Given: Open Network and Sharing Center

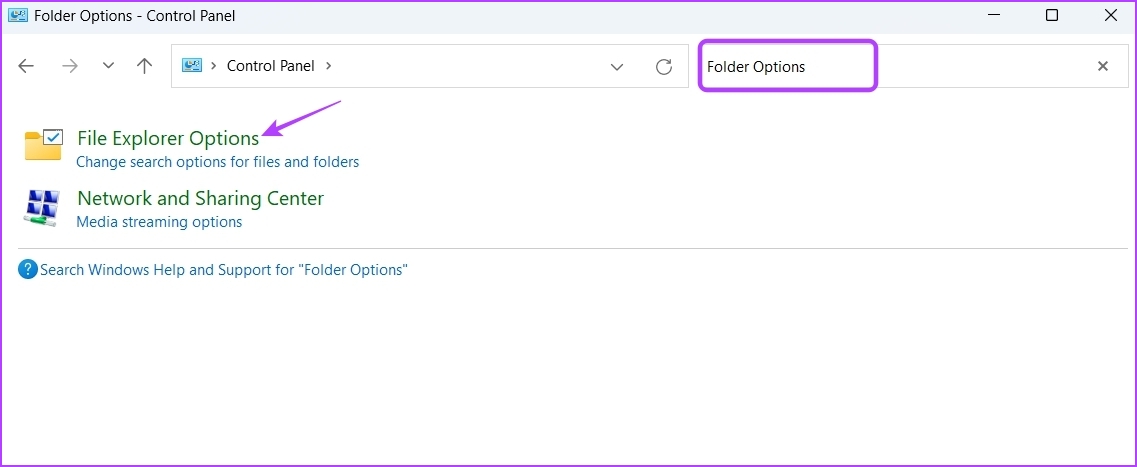Looking at the screenshot, I should (x=200, y=198).
